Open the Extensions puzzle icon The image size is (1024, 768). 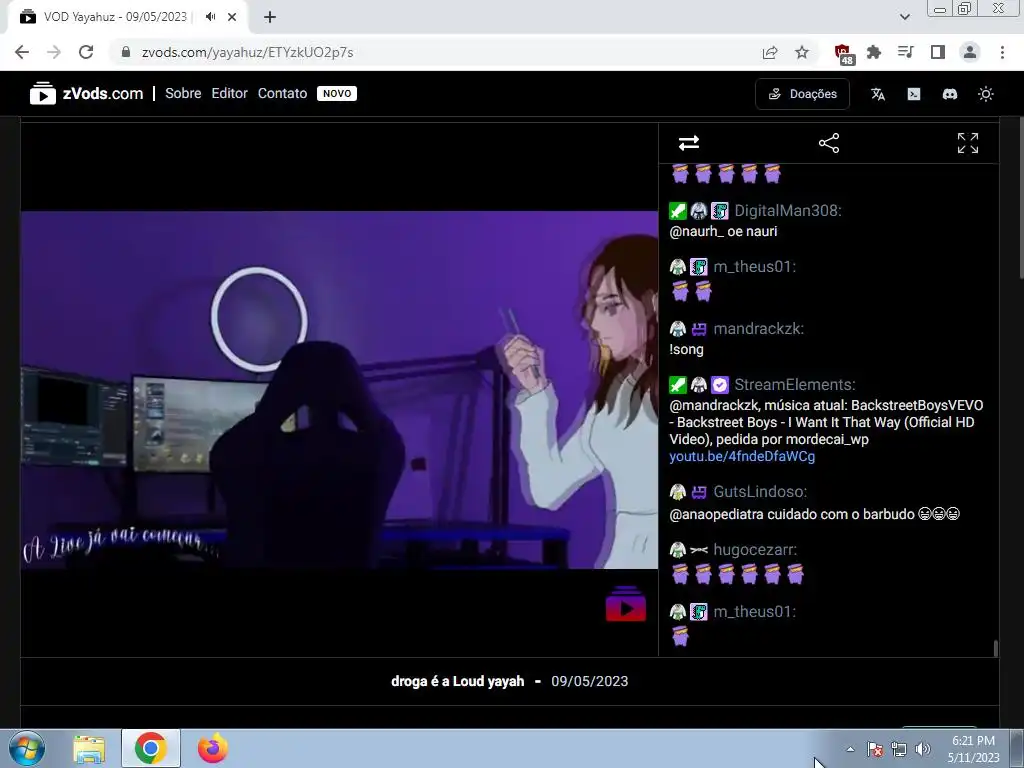point(874,52)
